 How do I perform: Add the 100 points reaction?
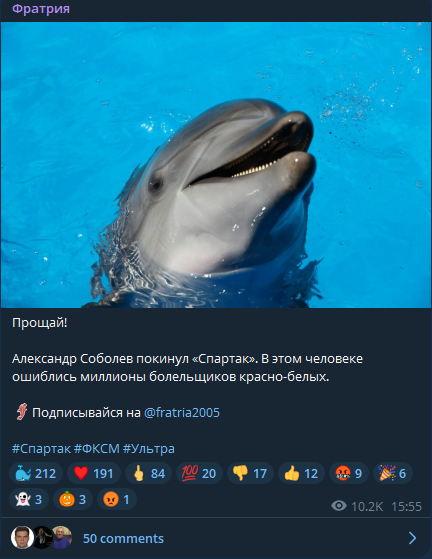(x=199, y=473)
